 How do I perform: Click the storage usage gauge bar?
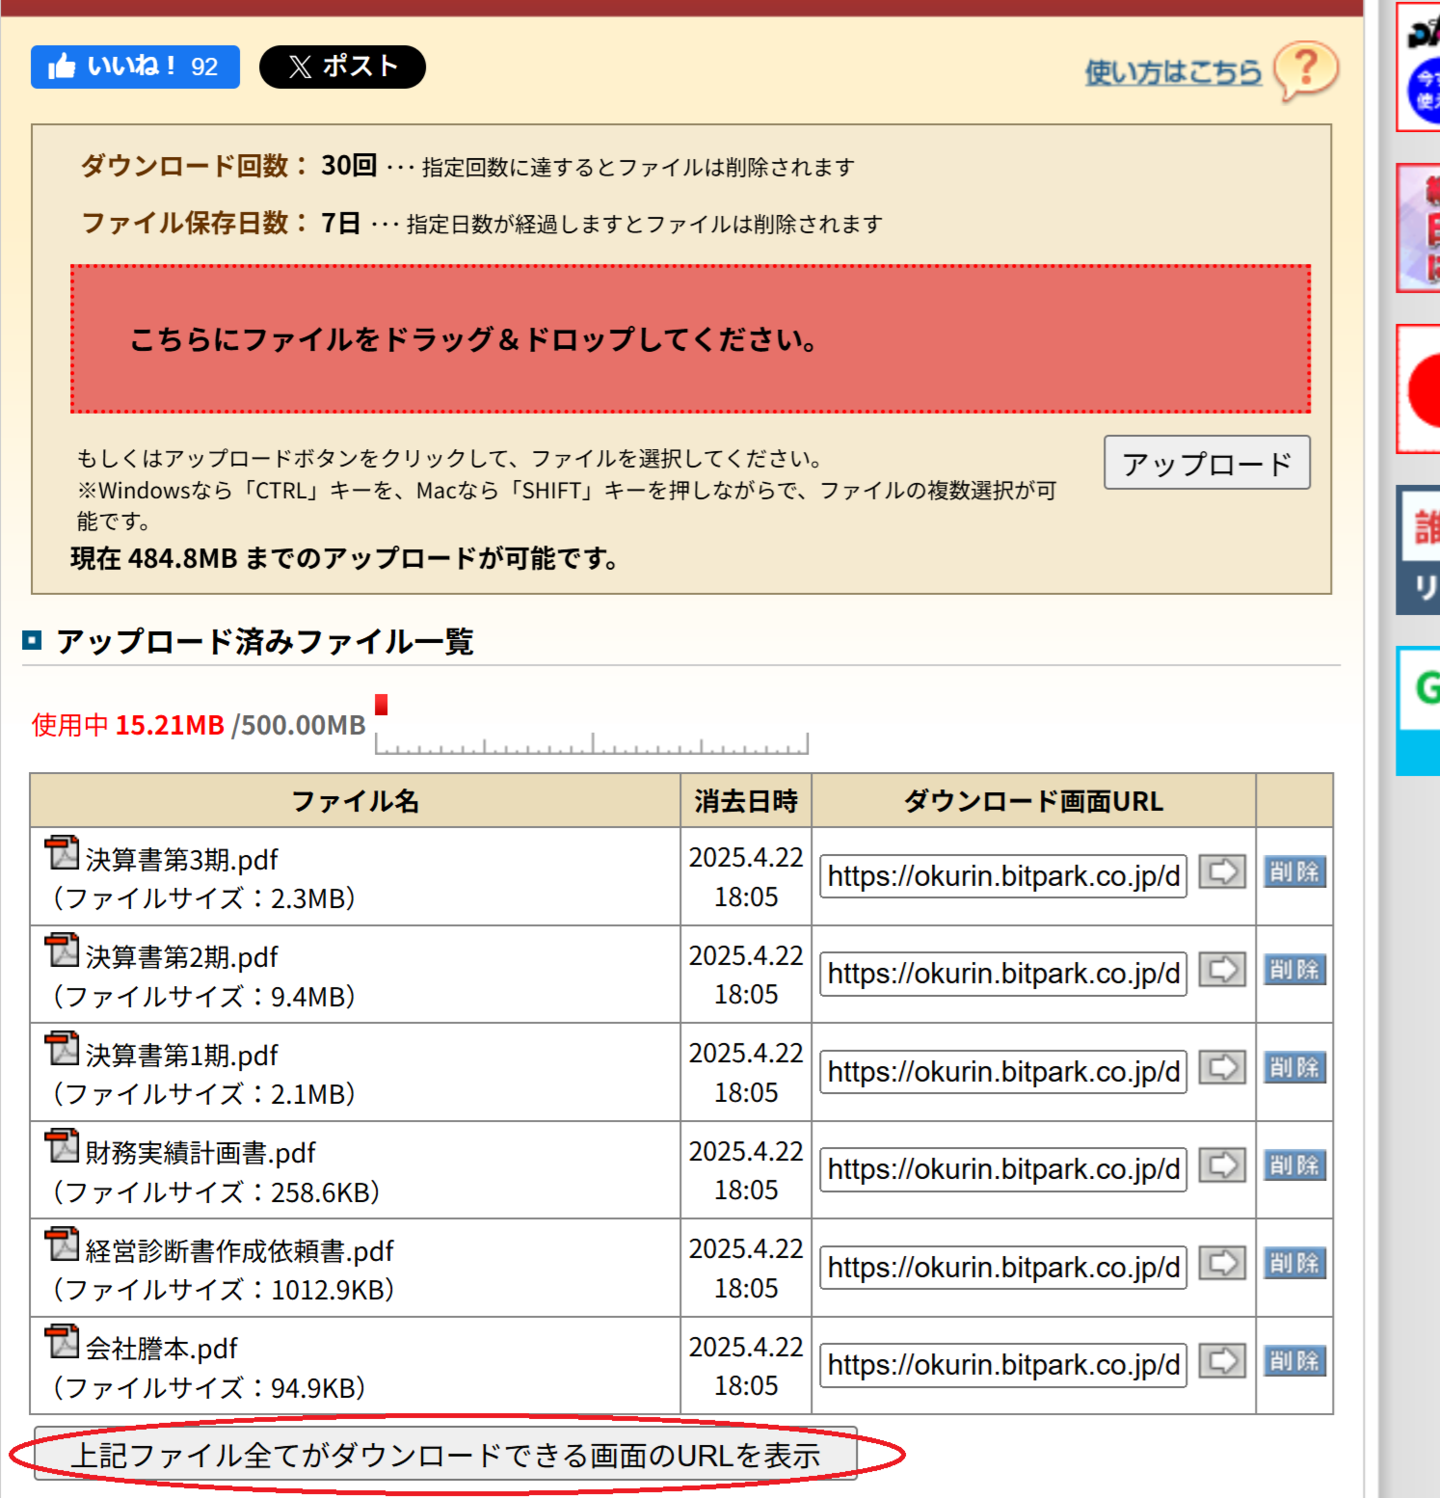(x=591, y=740)
